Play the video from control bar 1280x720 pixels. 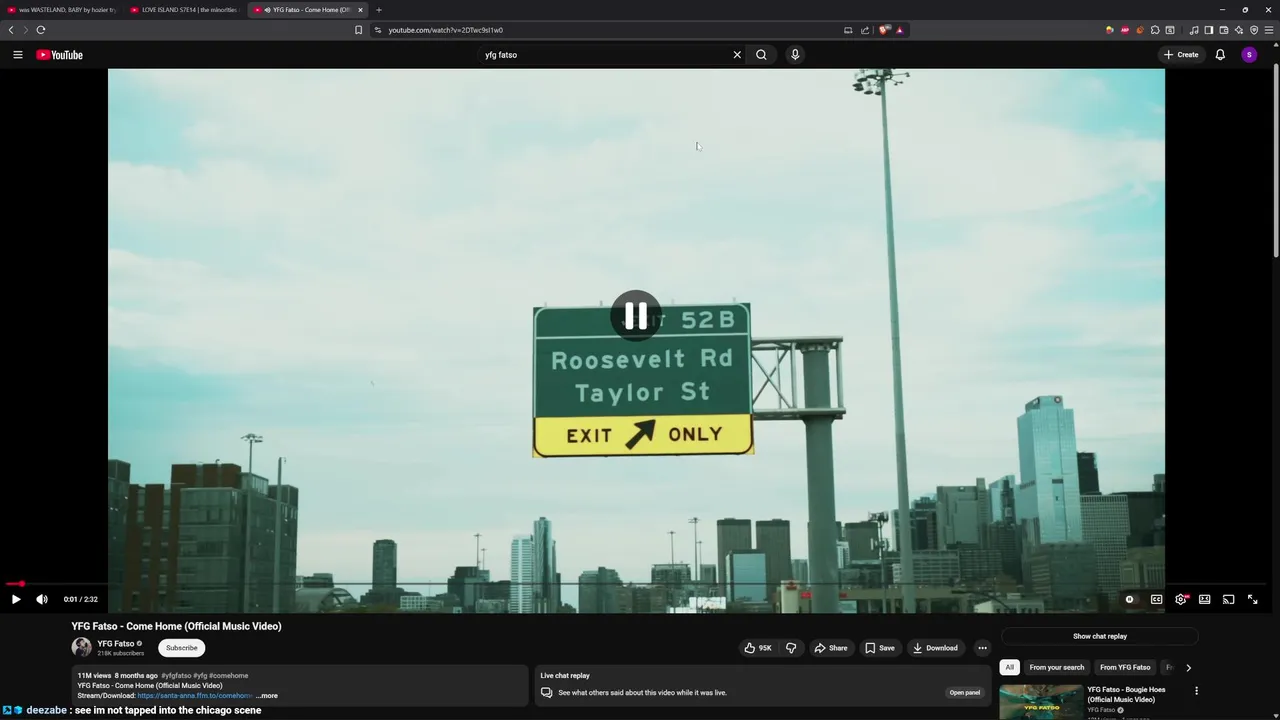[16, 599]
